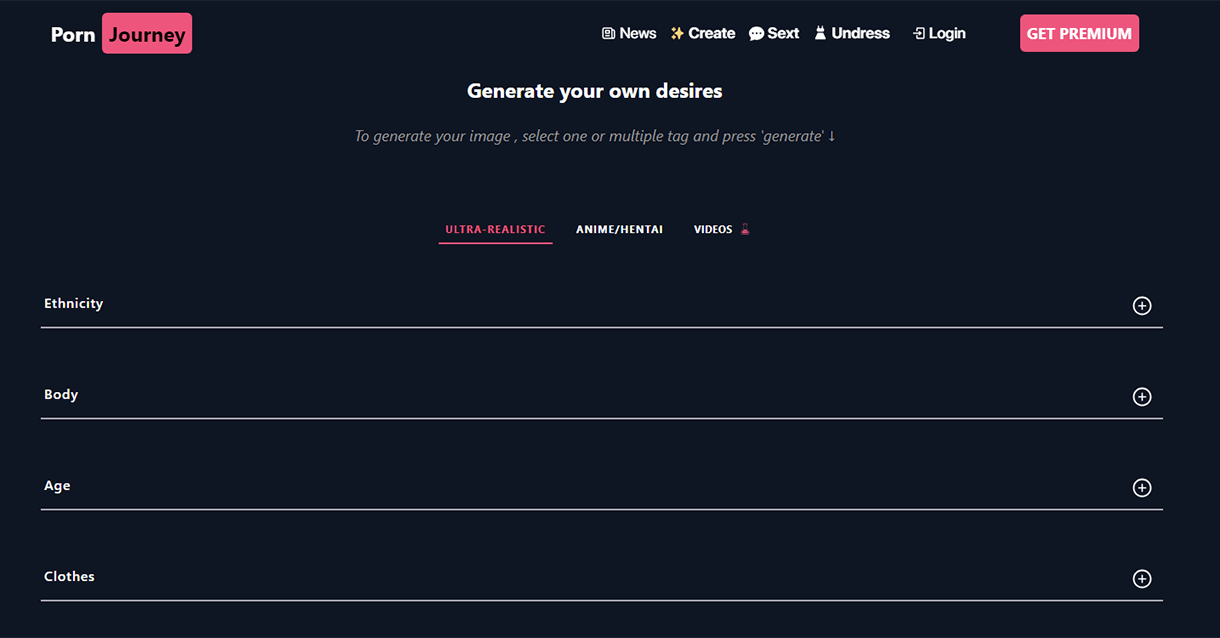Image resolution: width=1220 pixels, height=638 pixels.
Task: Click the speech bubble icon beside Sext
Action: pyautogui.click(x=756, y=34)
